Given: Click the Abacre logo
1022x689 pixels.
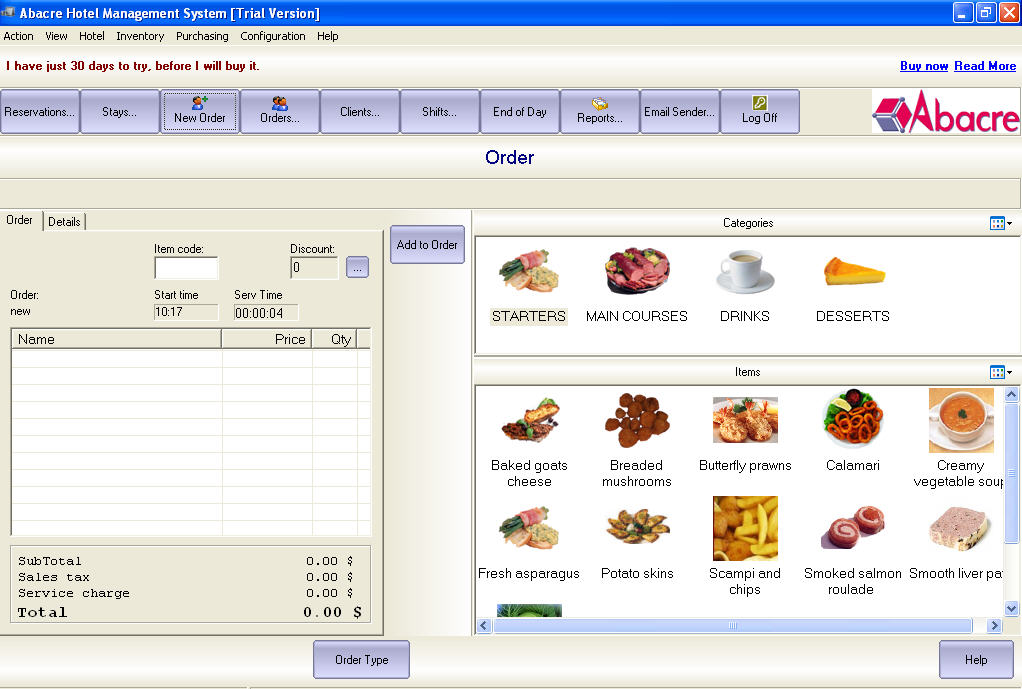Looking at the screenshot, I should coord(946,111).
